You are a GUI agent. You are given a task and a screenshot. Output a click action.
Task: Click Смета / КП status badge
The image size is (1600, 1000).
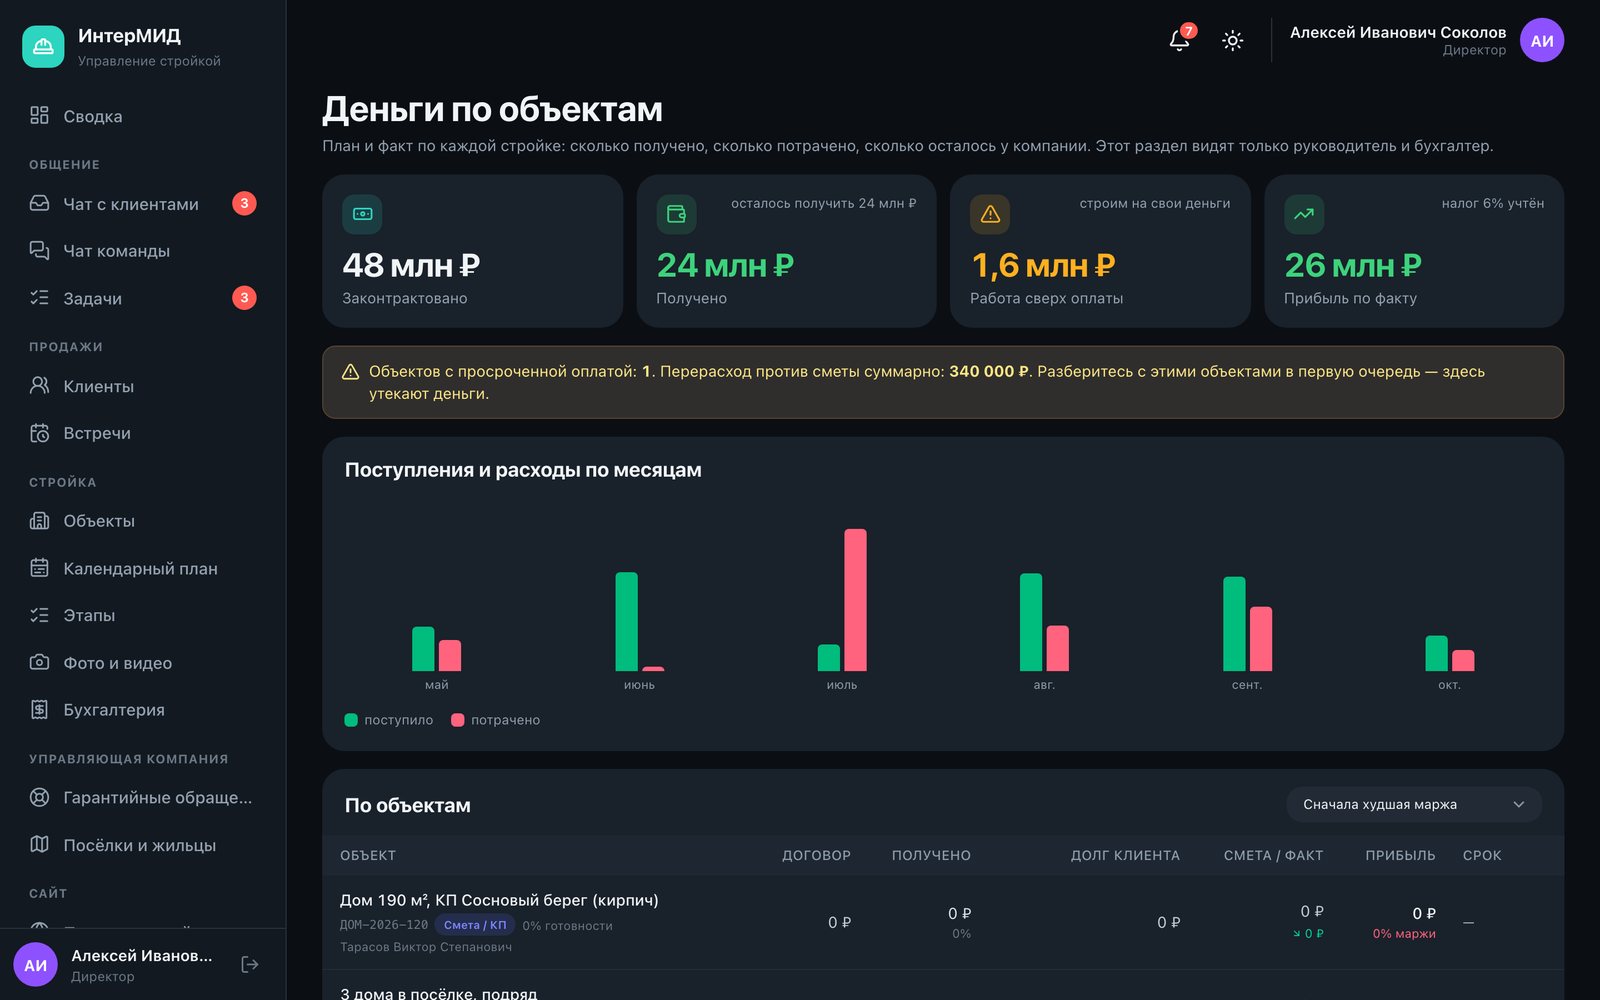pyautogui.click(x=475, y=925)
